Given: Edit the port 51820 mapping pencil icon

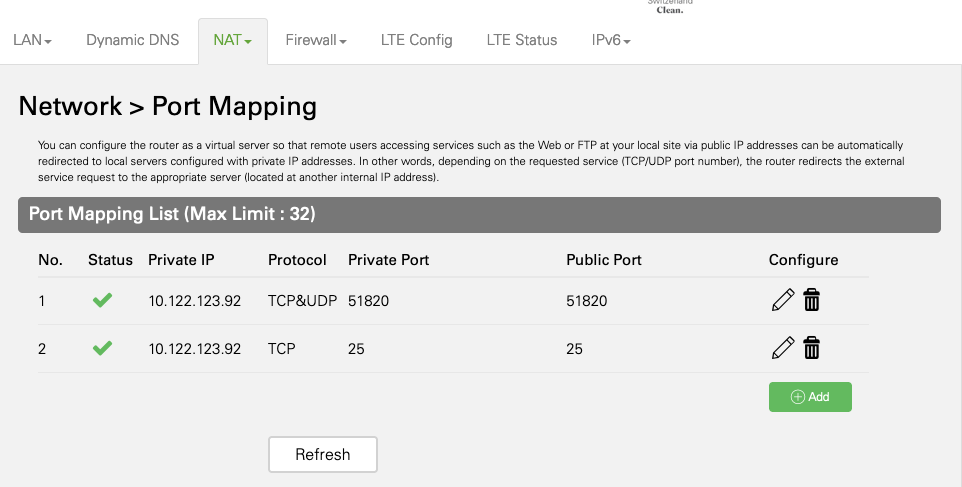Looking at the screenshot, I should click(x=783, y=299).
